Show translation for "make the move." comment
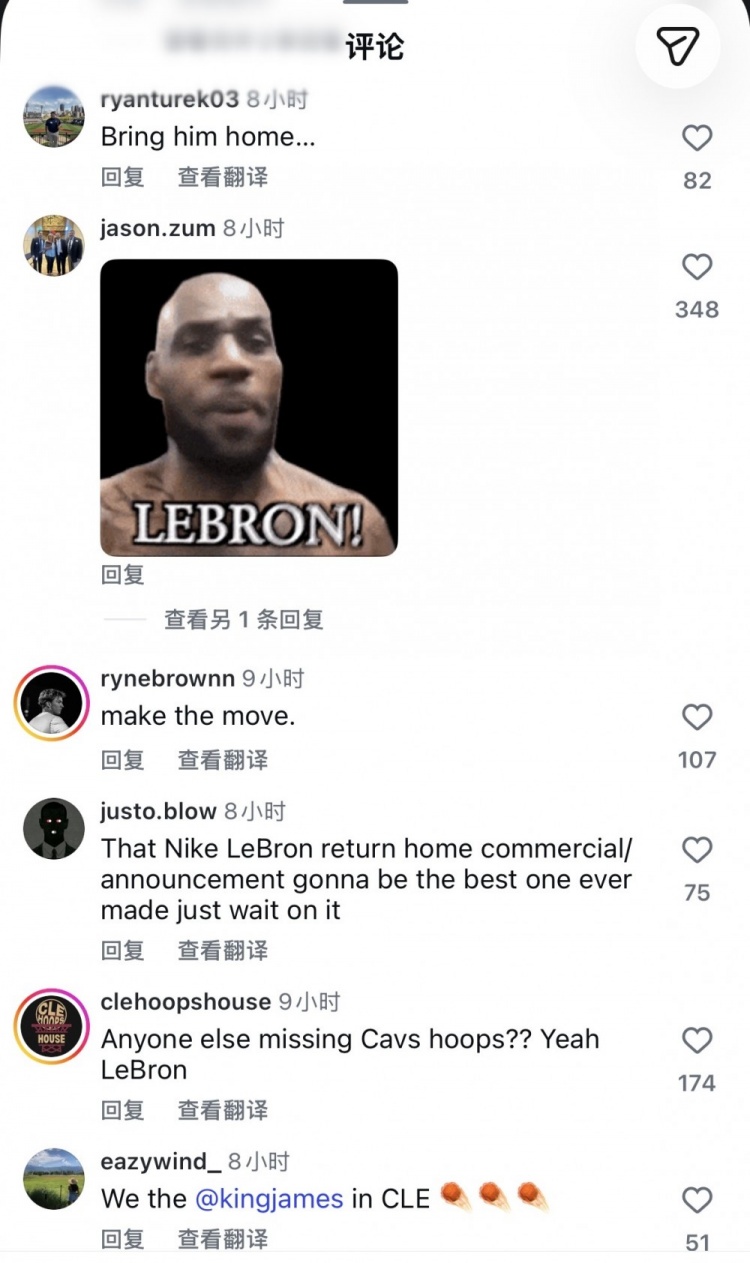Screen dimensions: 750x1263 point(223,760)
